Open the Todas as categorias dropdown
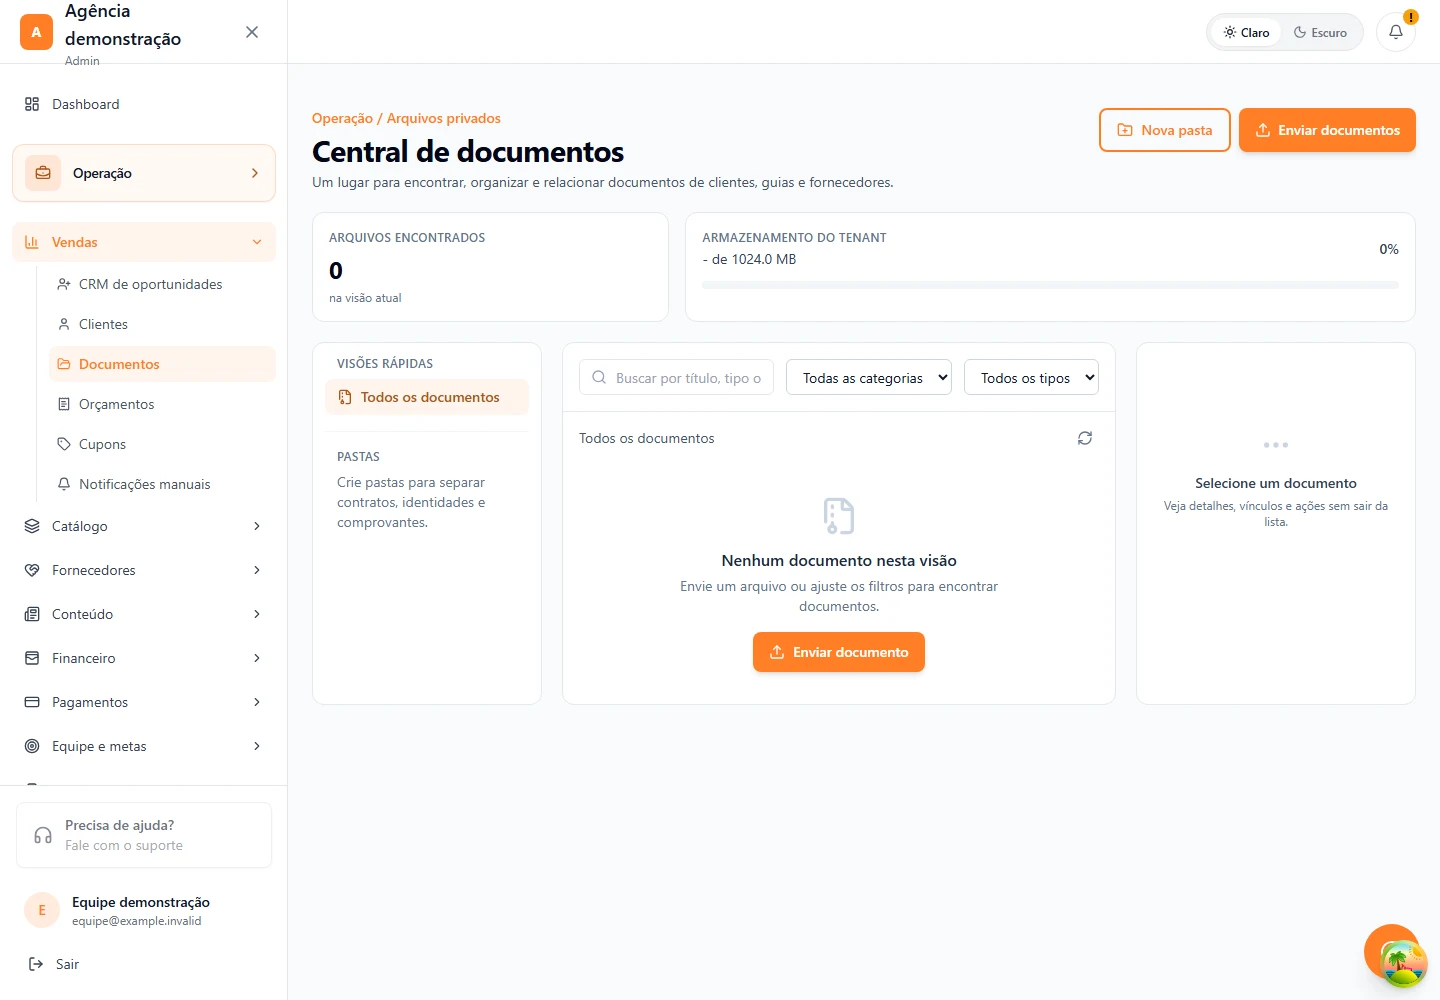The height and width of the screenshot is (1000, 1440). 869,377
